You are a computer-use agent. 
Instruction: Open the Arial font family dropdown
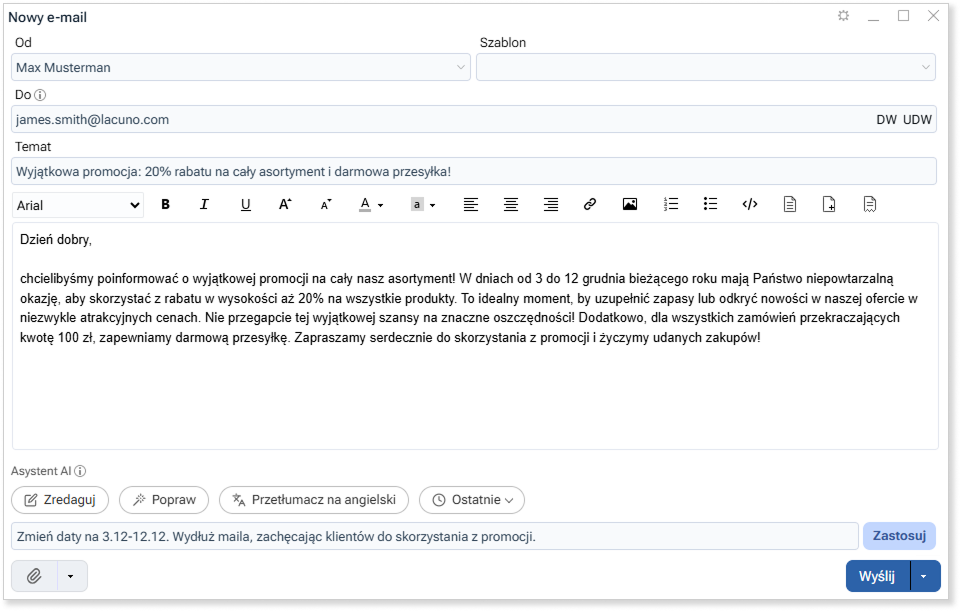pyautogui.click(x=79, y=205)
